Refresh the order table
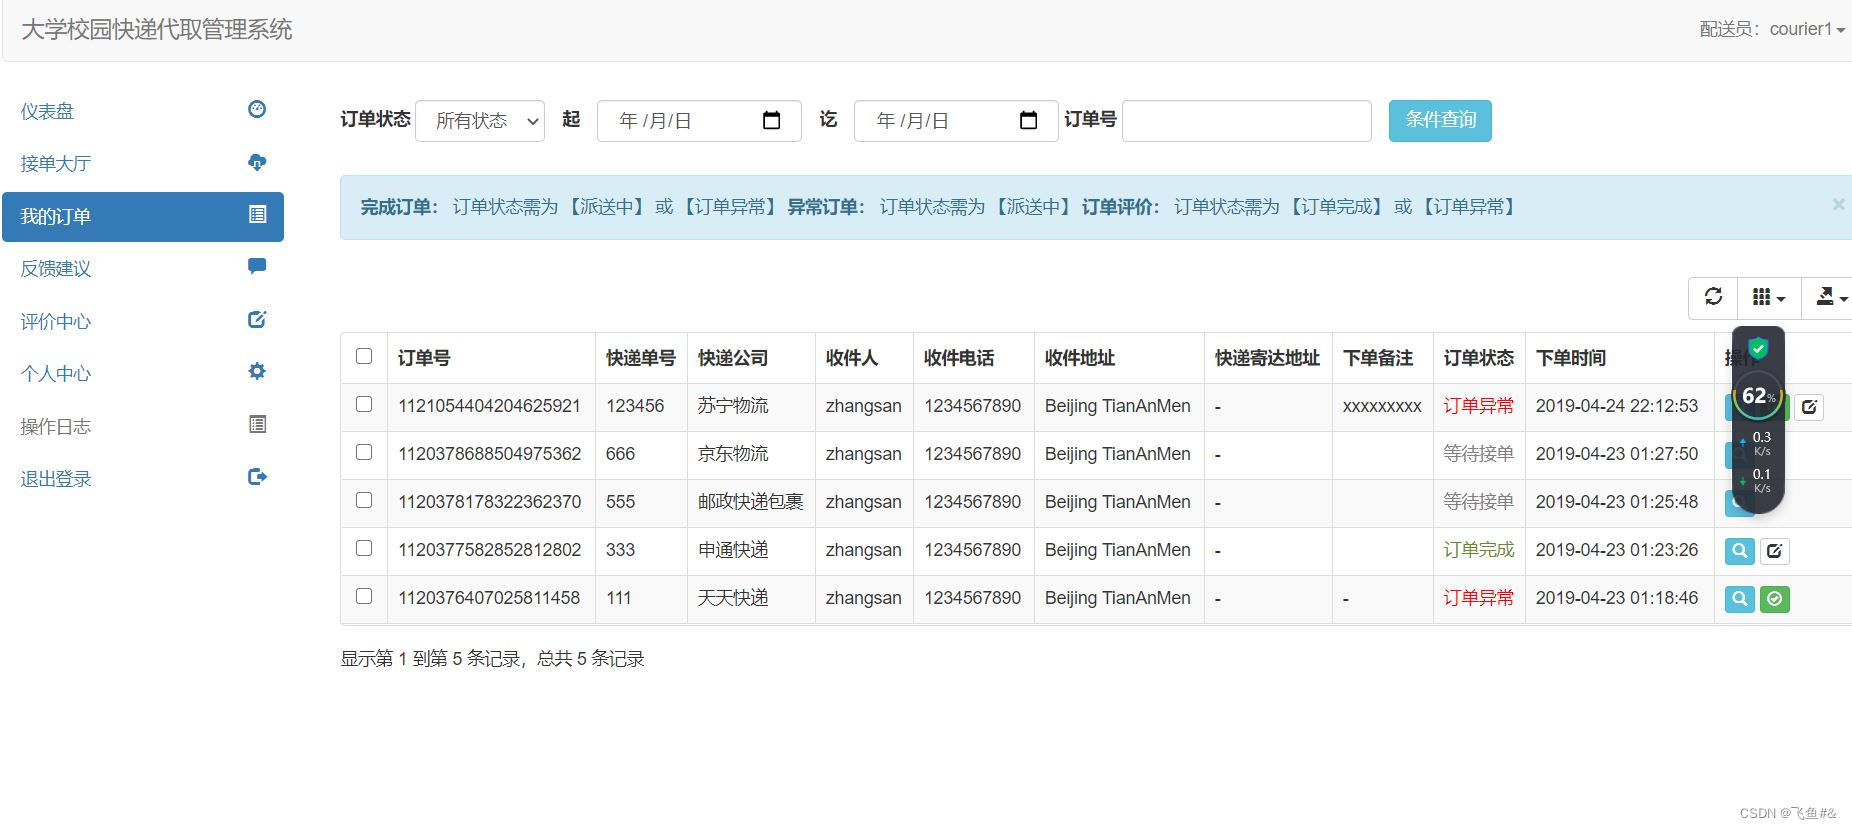1852x829 pixels. pos(1713,297)
